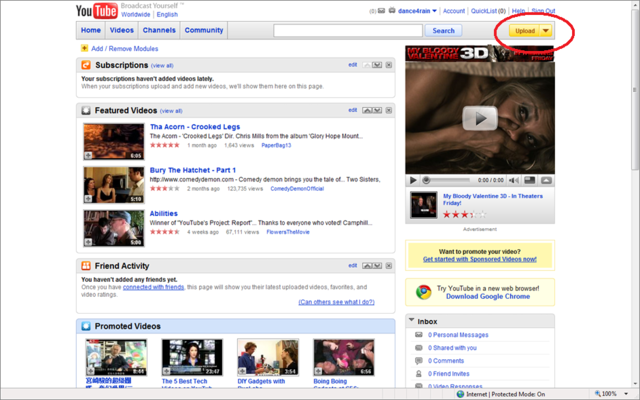Viewport: 640px width, 400px height.
Task: Open the Channels tab
Action: 159,30
